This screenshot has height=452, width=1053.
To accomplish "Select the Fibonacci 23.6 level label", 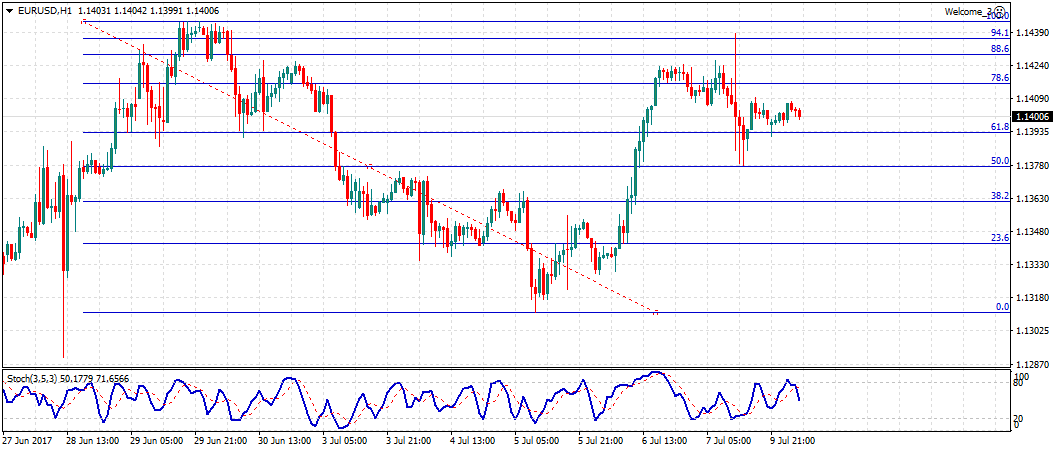I will [x=998, y=238].
